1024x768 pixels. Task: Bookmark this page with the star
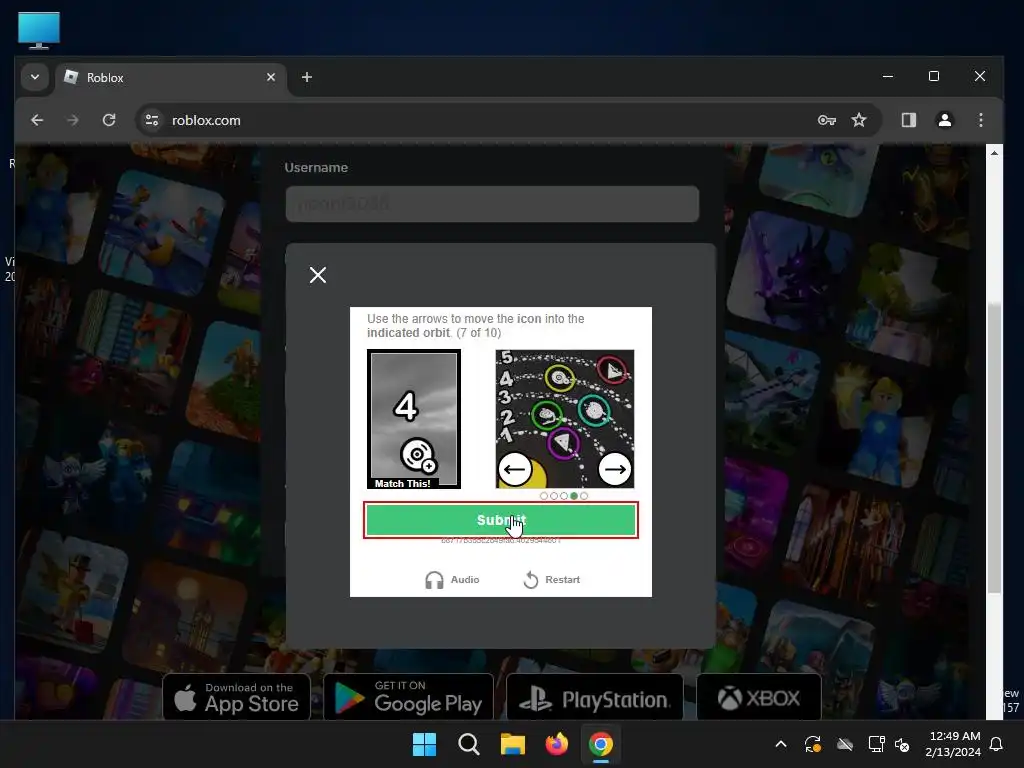point(859,120)
